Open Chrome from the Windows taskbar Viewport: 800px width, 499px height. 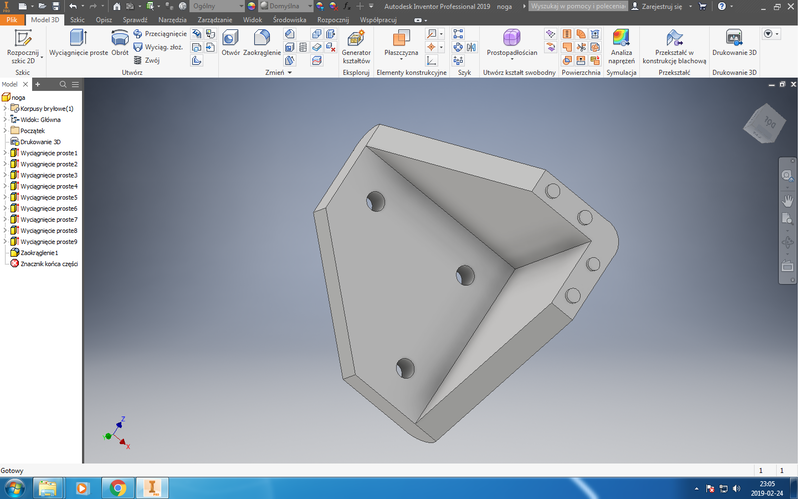[118, 488]
